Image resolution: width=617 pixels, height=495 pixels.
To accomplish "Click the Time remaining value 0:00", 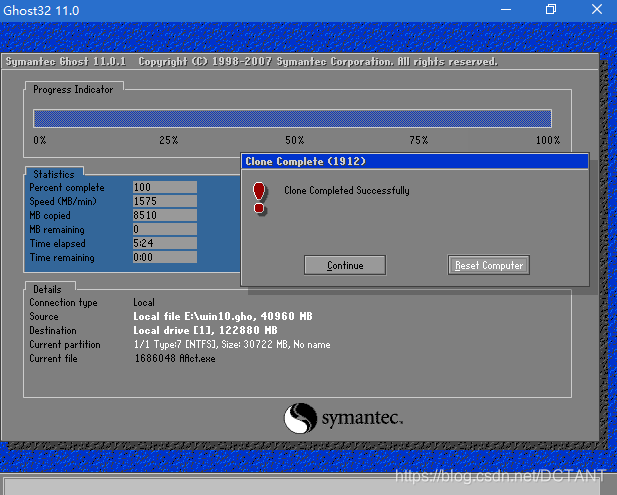I will 164,257.
